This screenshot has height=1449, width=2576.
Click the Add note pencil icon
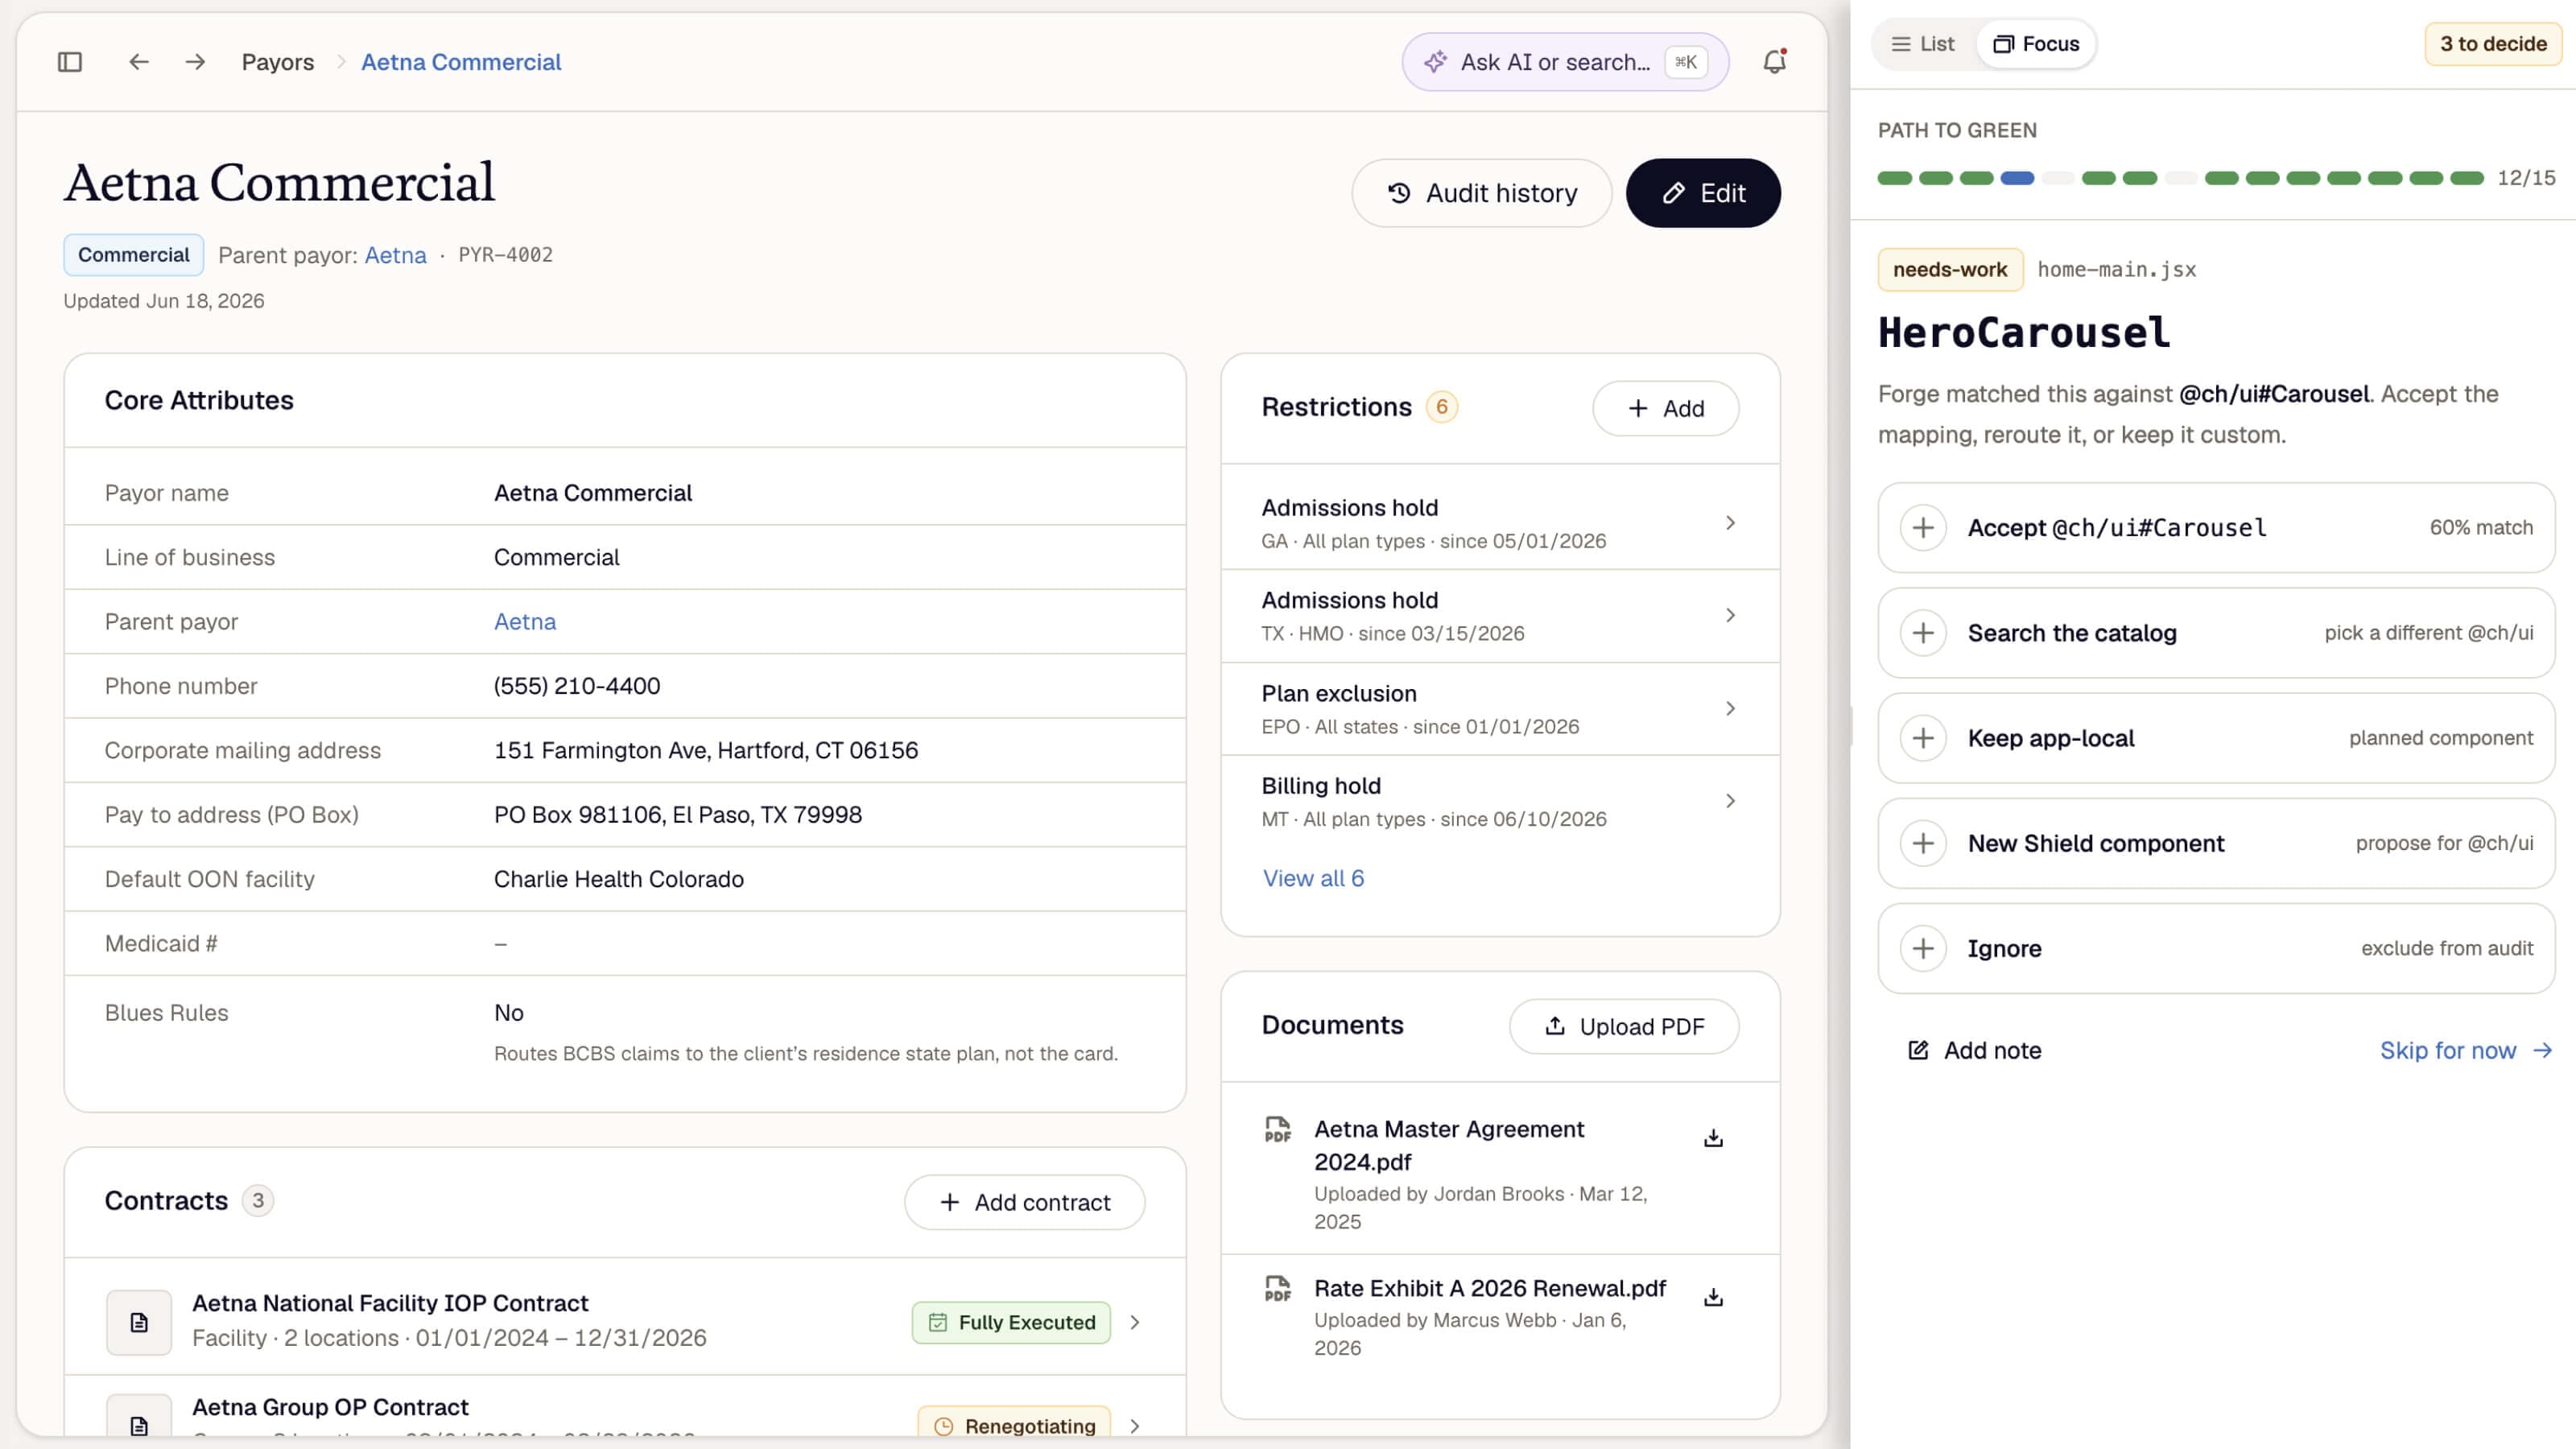(1918, 1050)
